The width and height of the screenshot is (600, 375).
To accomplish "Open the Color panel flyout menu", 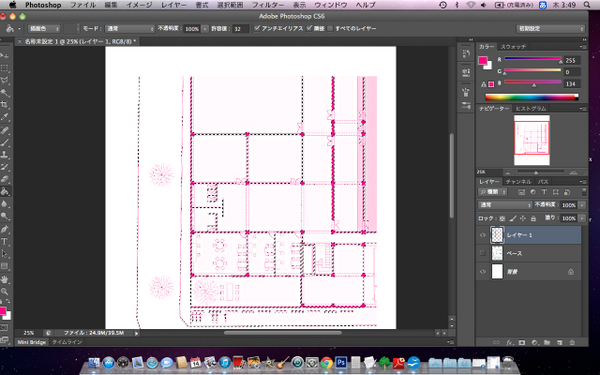I will click(583, 47).
